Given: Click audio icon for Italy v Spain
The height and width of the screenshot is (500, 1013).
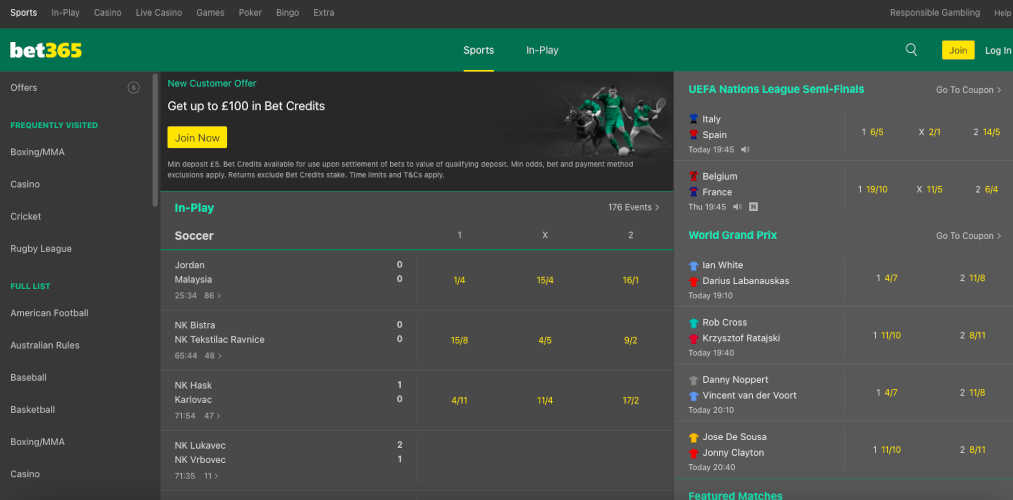Looking at the screenshot, I should [x=745, y=149].
